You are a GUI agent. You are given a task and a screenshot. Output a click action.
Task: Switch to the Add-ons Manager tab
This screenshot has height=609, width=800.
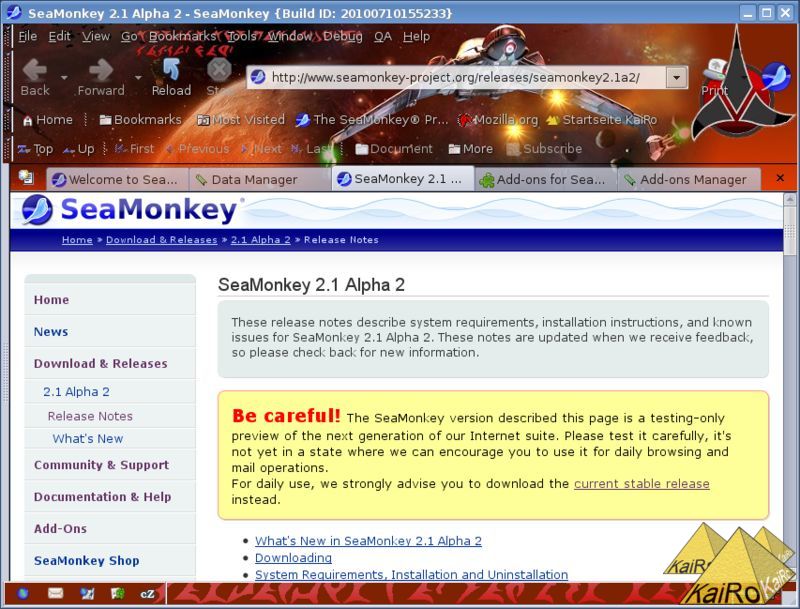point(689,180)
